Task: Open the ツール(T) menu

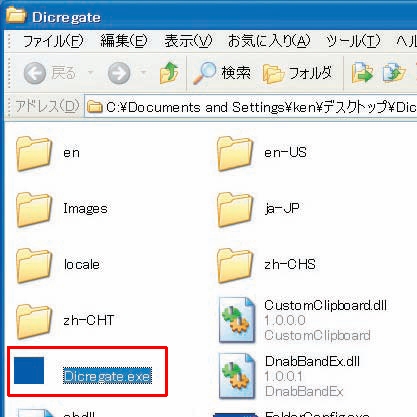Action: (x=353, y=41)
